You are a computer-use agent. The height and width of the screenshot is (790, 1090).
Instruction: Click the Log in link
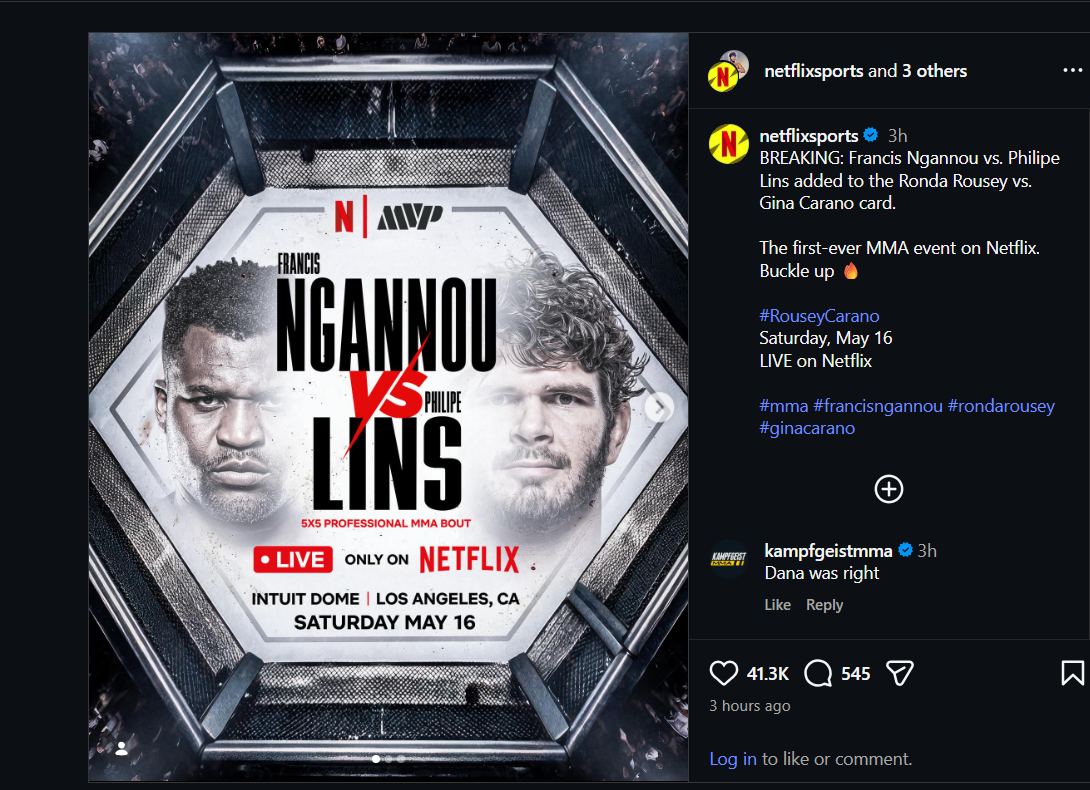point(733,759)
